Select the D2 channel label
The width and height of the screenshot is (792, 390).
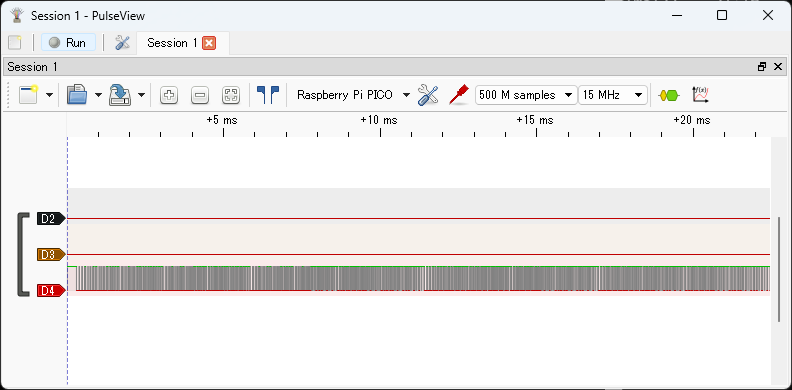tap(51, 219)
